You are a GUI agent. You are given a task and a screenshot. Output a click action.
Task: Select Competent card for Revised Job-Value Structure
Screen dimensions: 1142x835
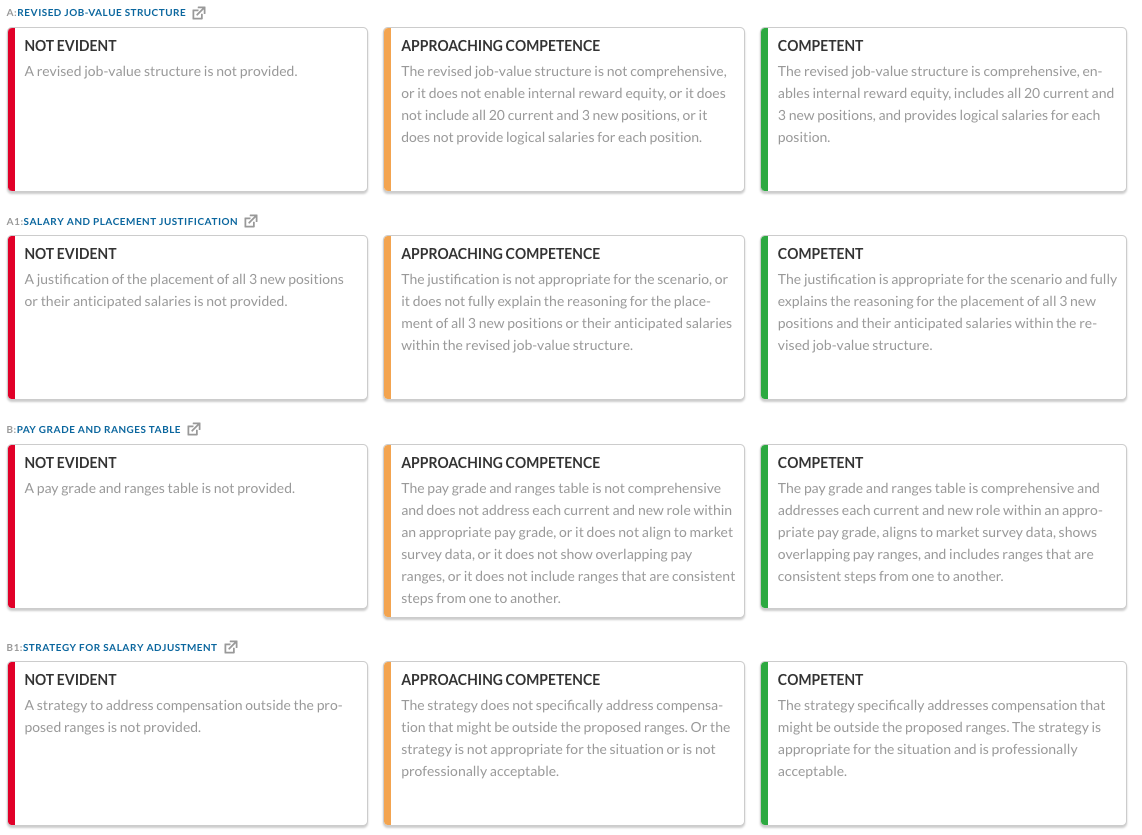pos(943,110)
